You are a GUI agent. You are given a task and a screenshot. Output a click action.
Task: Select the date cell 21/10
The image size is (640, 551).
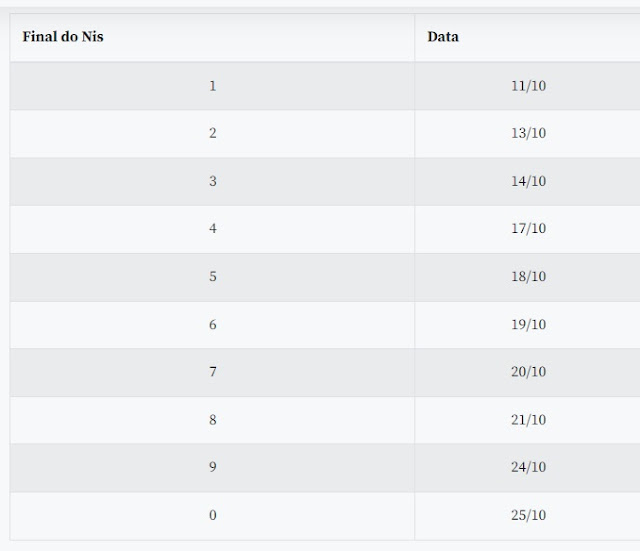click(527, 420)
